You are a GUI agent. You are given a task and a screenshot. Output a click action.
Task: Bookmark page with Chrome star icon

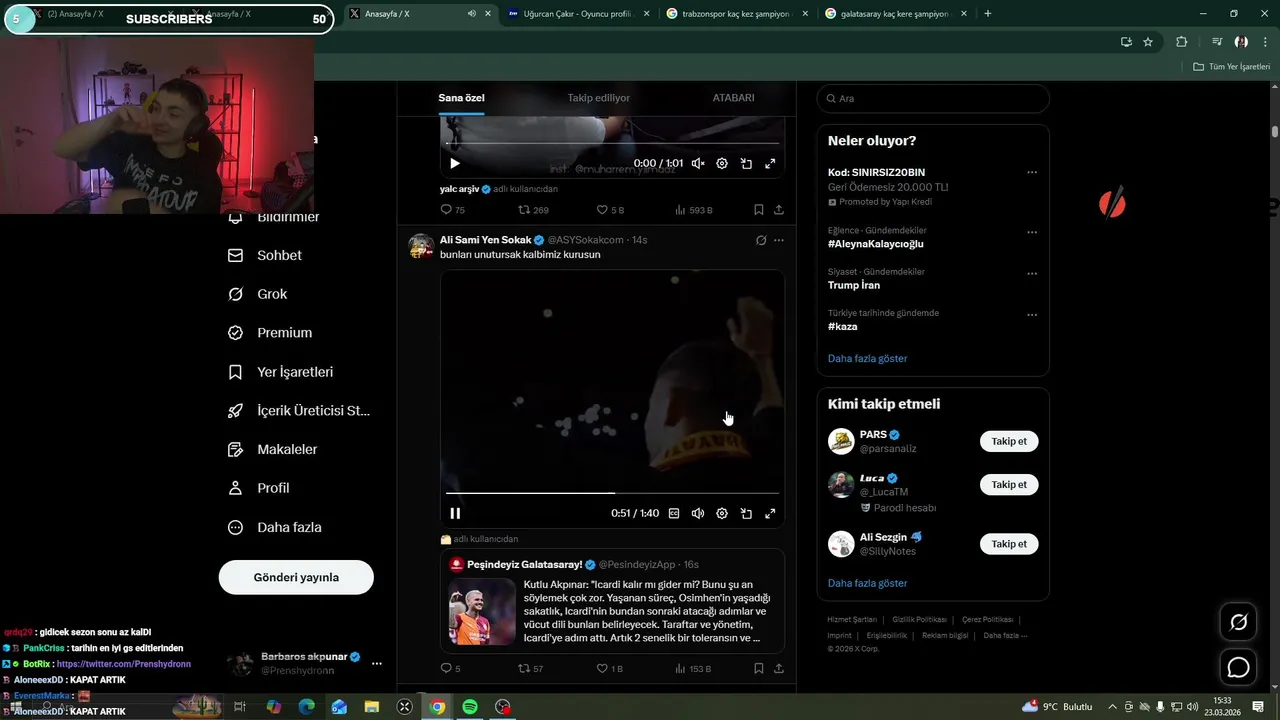click(1148, 42)
